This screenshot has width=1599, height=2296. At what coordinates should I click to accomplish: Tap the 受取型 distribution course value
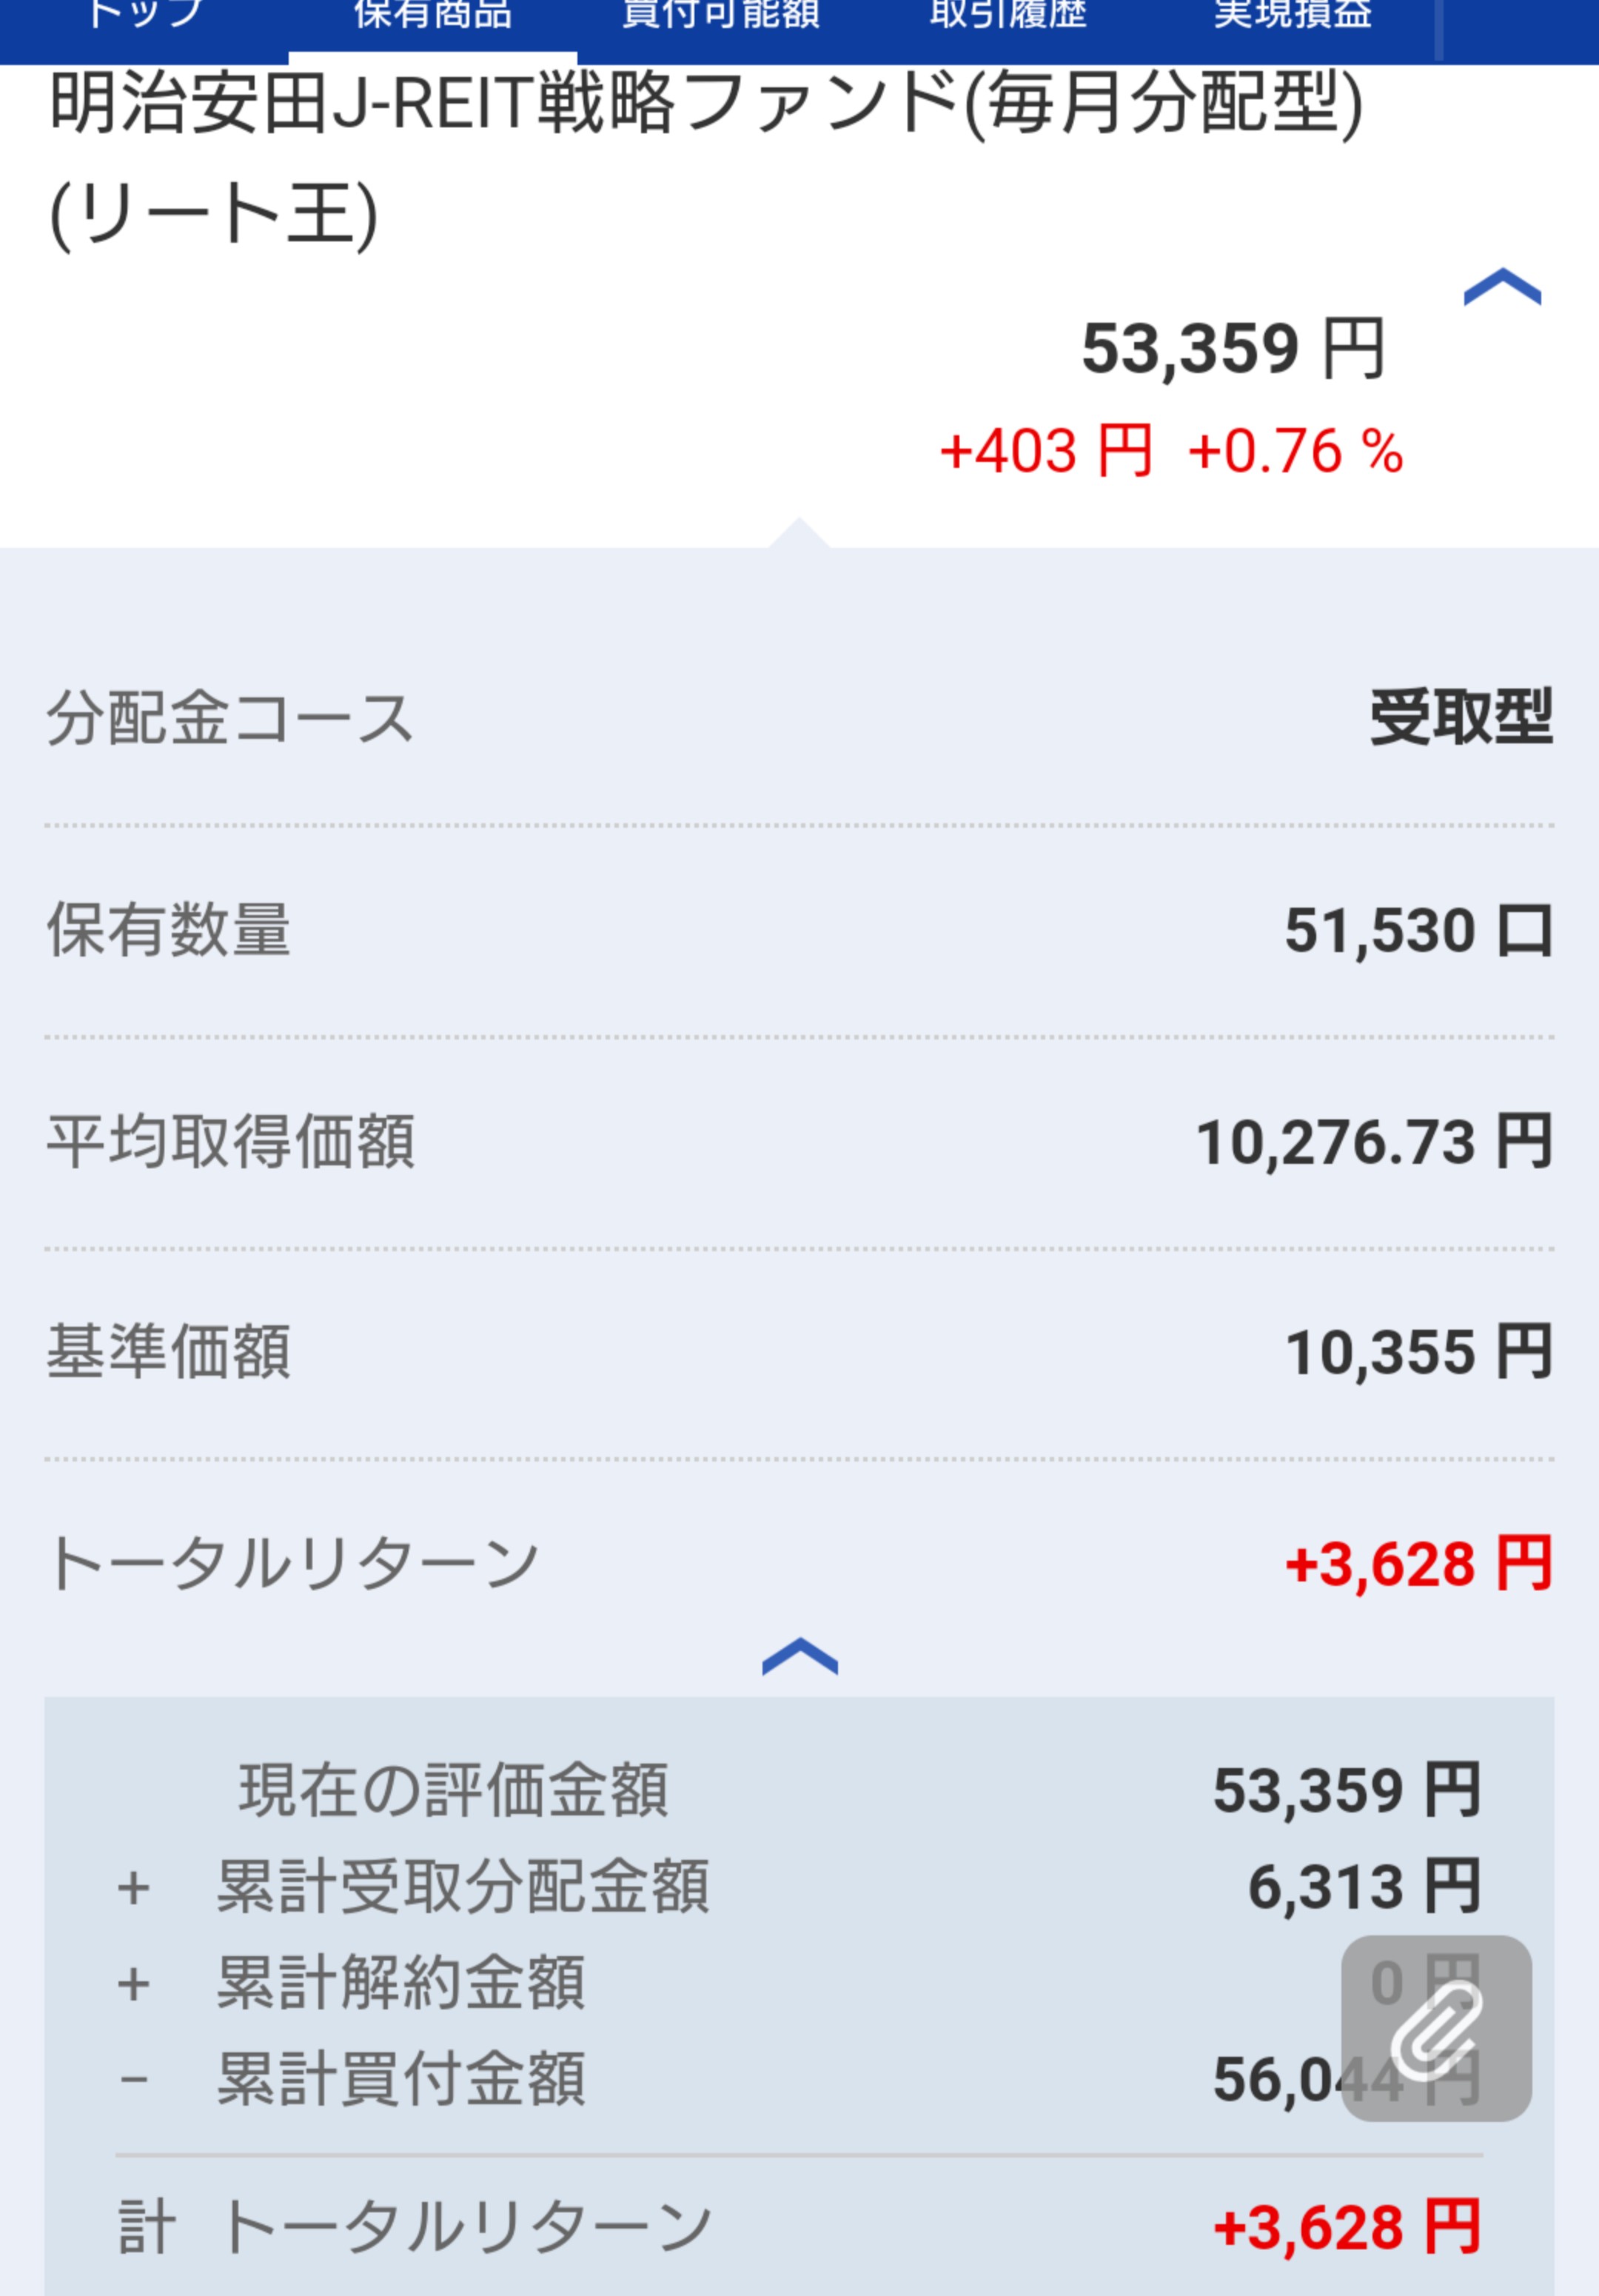click(x=1460, y=718)
